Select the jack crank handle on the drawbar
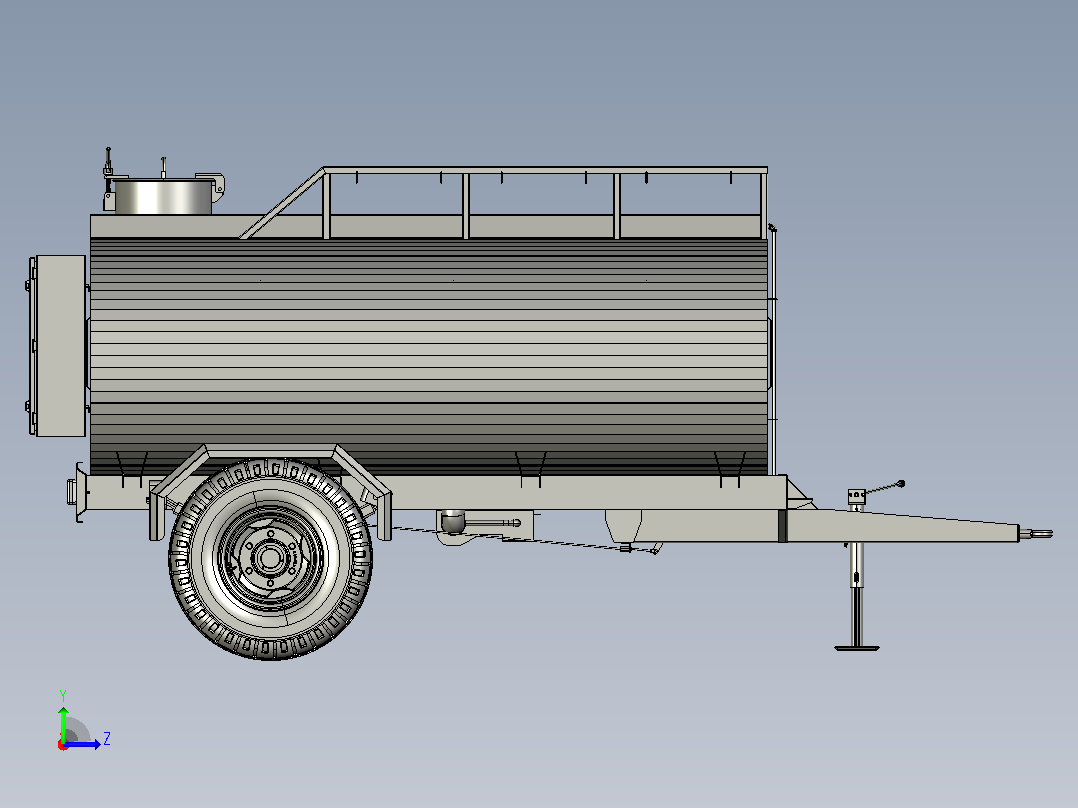The height and width of the screenshot is (808, 1078). coord(884,488)
